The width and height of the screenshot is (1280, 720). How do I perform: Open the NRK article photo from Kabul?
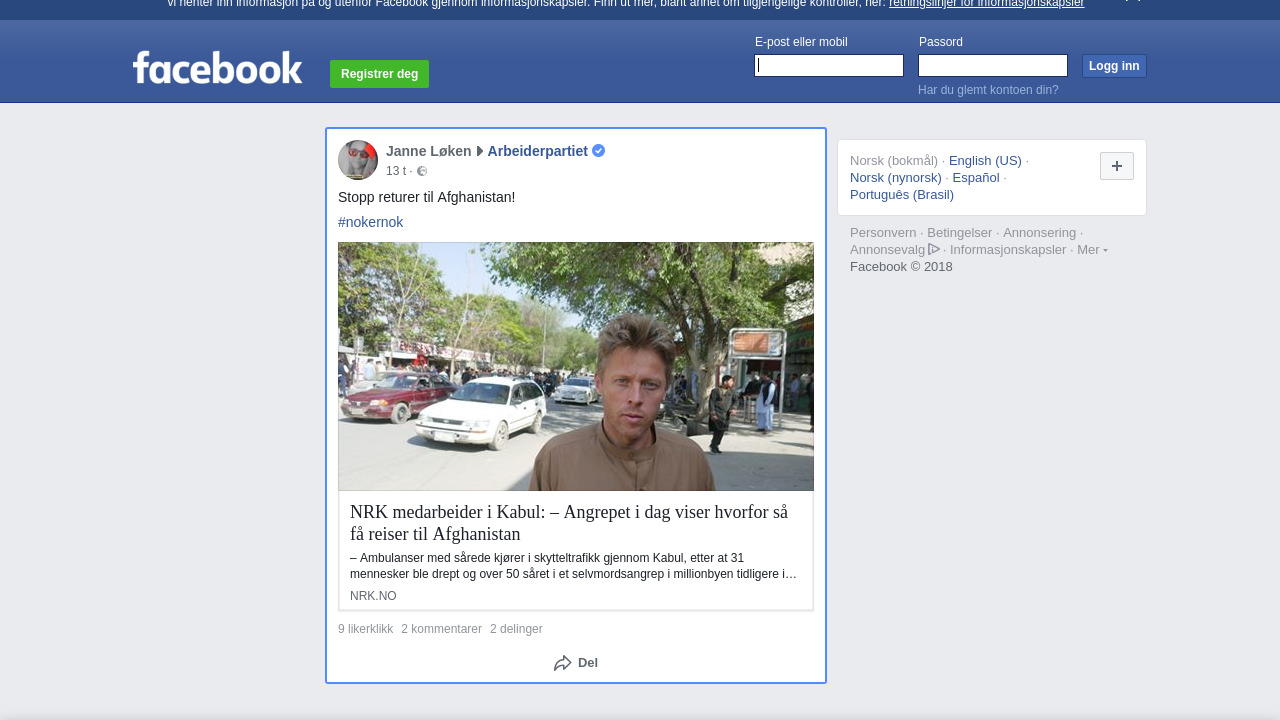click(x=576, y=366)
